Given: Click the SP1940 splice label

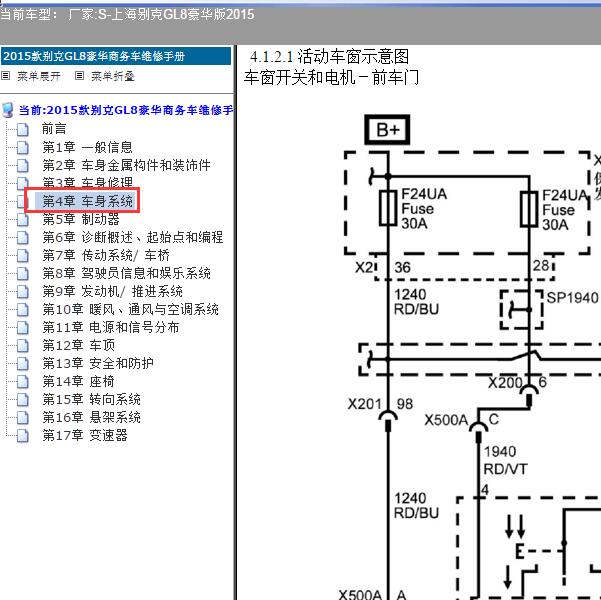Looking at the screenshot, I should [x=572, y=298].
